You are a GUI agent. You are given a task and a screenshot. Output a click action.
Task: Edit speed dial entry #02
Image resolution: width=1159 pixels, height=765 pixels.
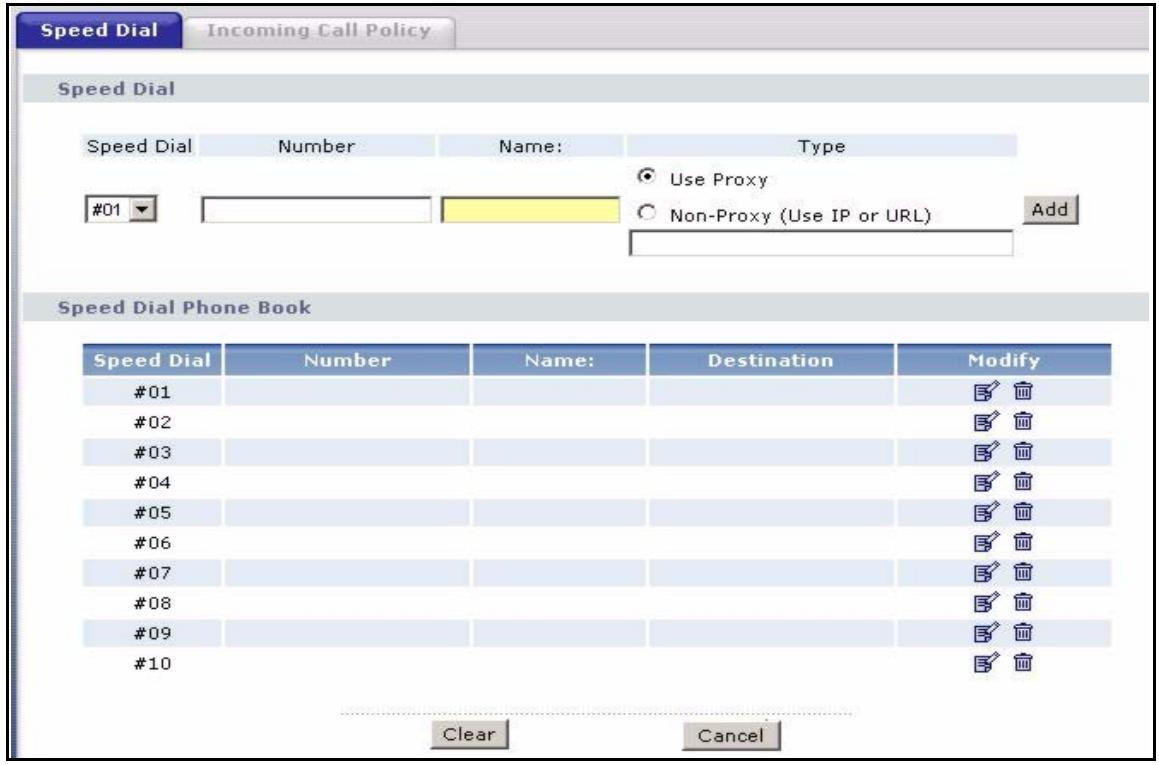[x=986, y=421]
